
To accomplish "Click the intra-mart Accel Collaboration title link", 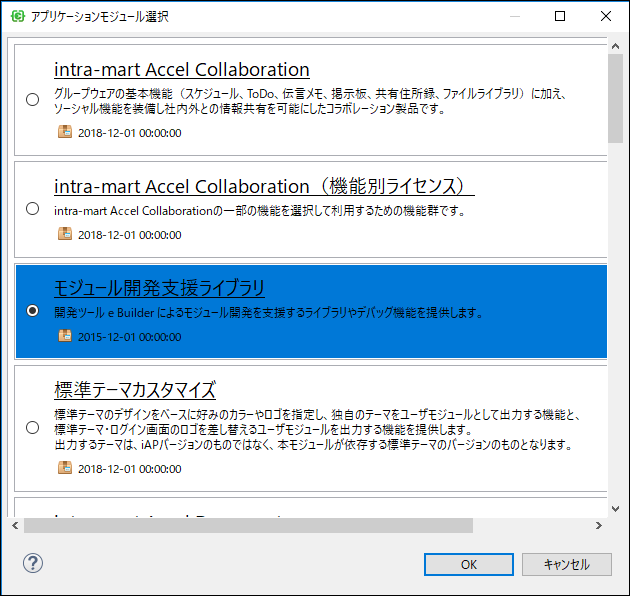I will [x=181, y=70].
